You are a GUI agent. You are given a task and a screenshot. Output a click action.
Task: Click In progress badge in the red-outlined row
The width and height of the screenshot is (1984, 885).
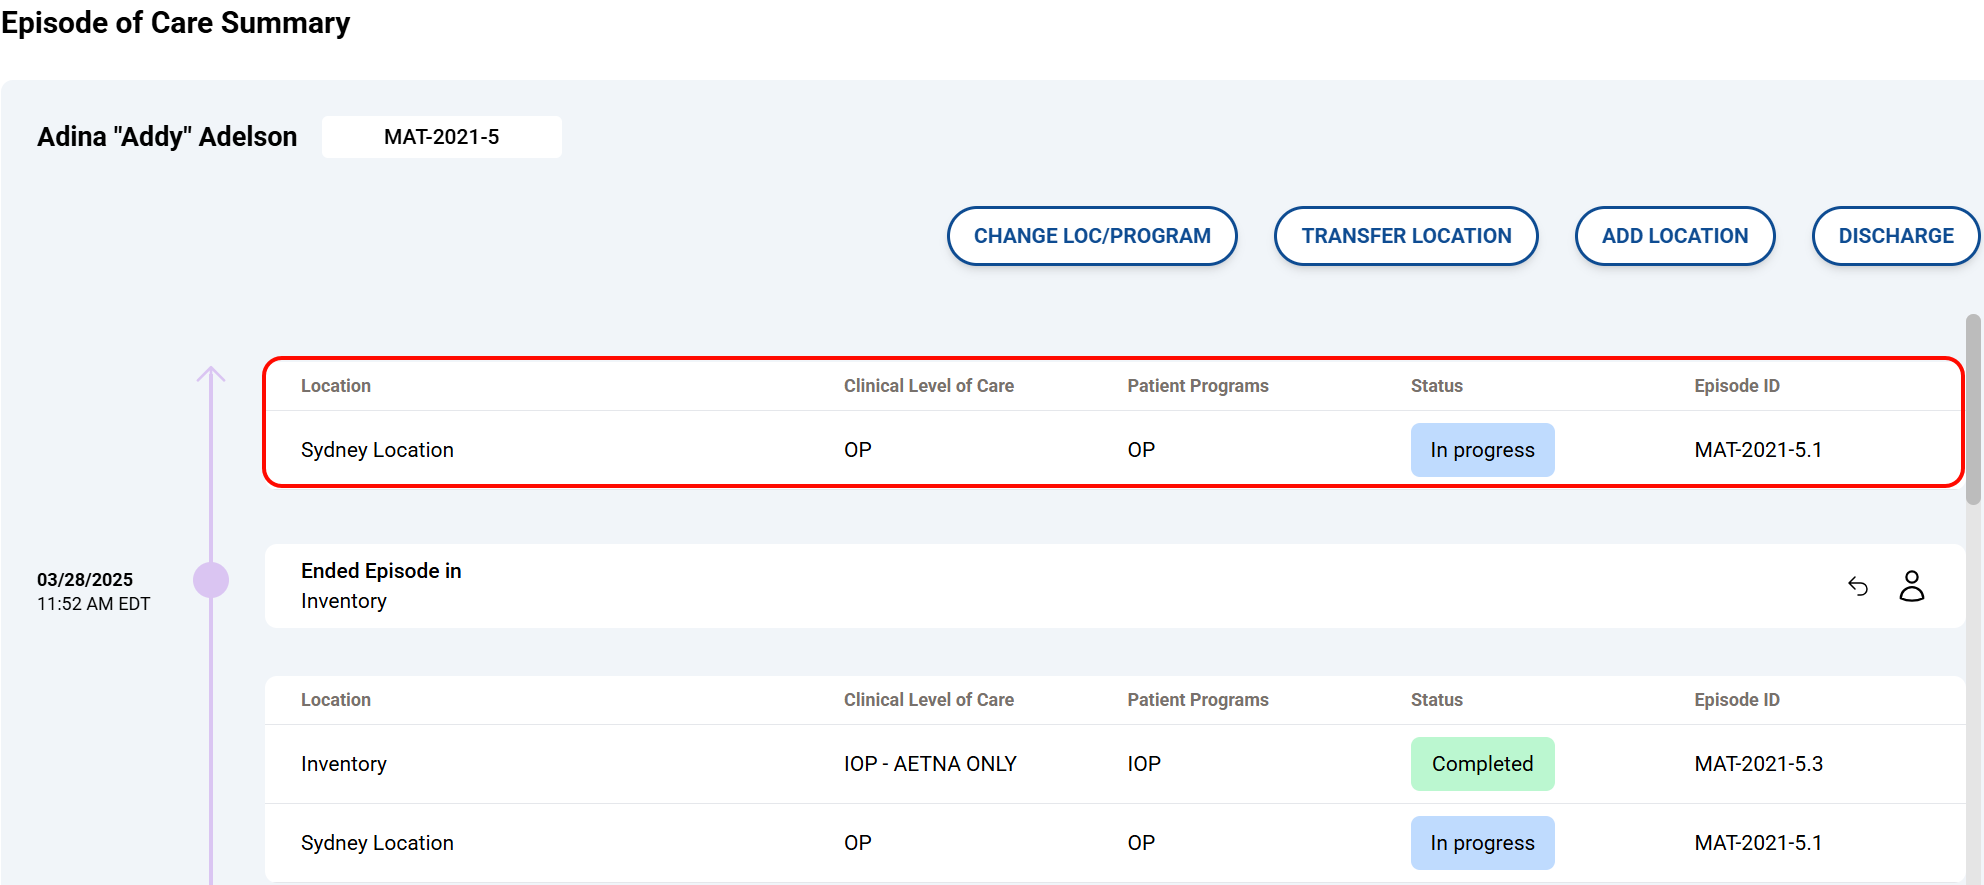tap(1482, 450)
